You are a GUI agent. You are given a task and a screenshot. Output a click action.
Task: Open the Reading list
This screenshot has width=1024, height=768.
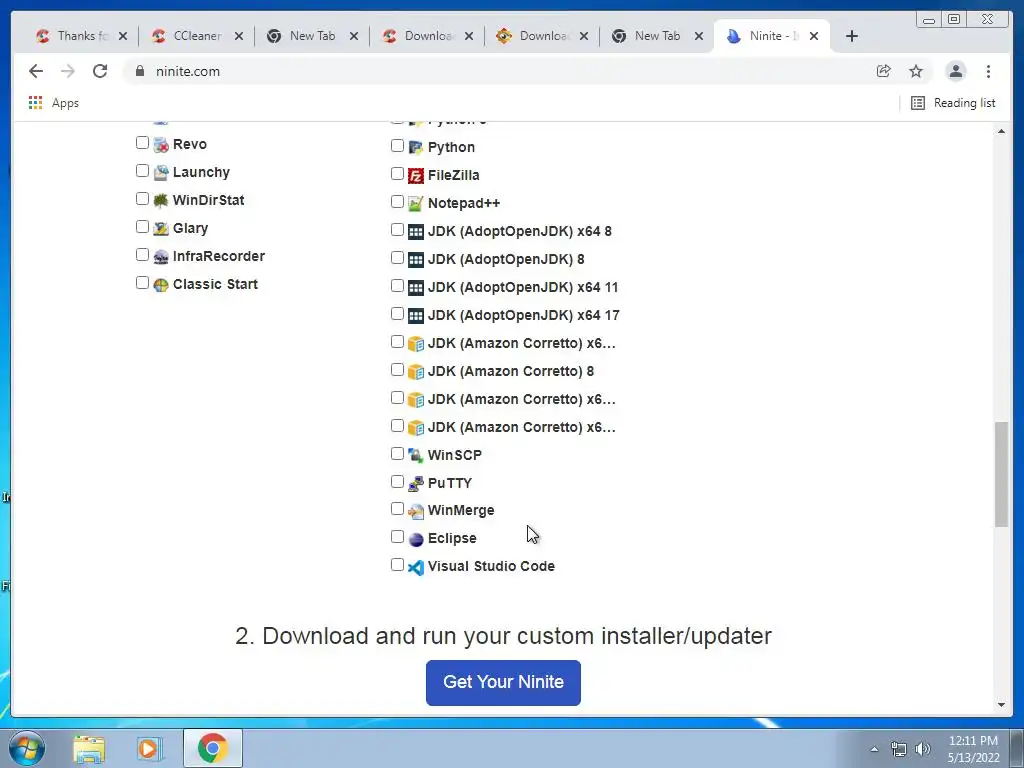pos(953,103)
